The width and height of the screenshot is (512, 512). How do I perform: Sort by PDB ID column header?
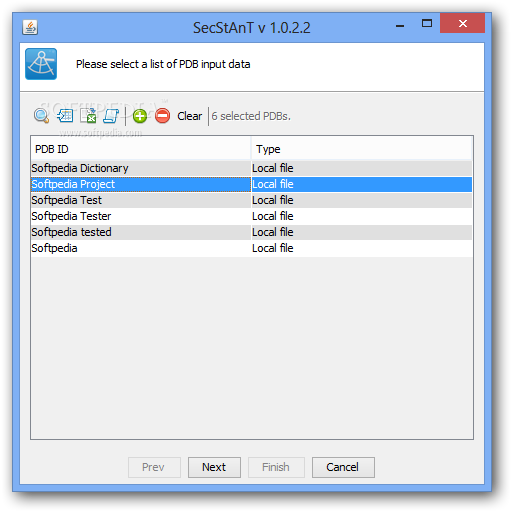pos(141,149)
